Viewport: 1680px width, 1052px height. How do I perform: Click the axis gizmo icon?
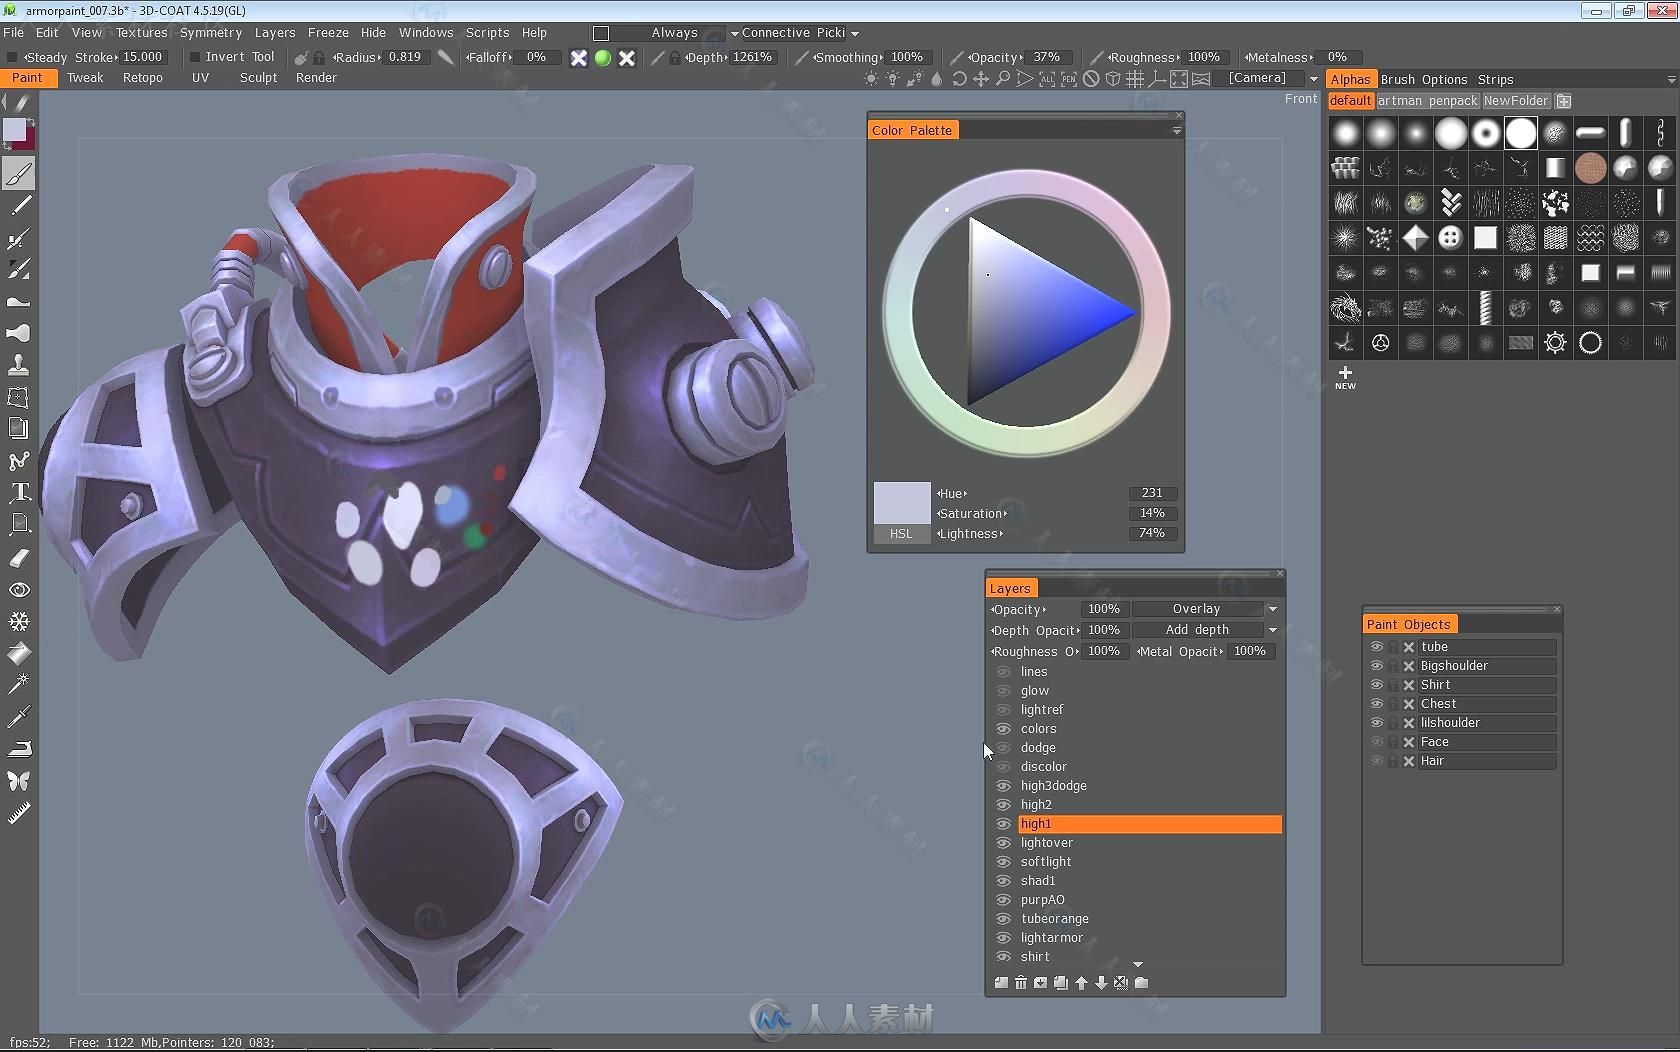pyautogui.click(x=1157, y=79)
